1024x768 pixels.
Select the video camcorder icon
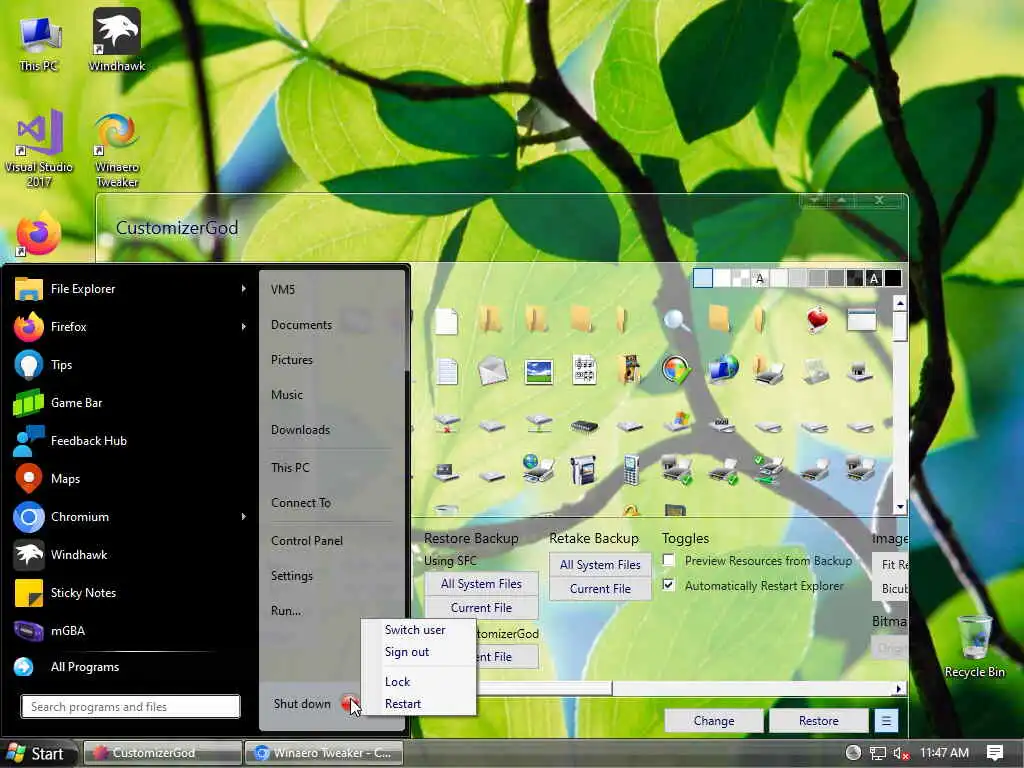[x=583, y=469]
